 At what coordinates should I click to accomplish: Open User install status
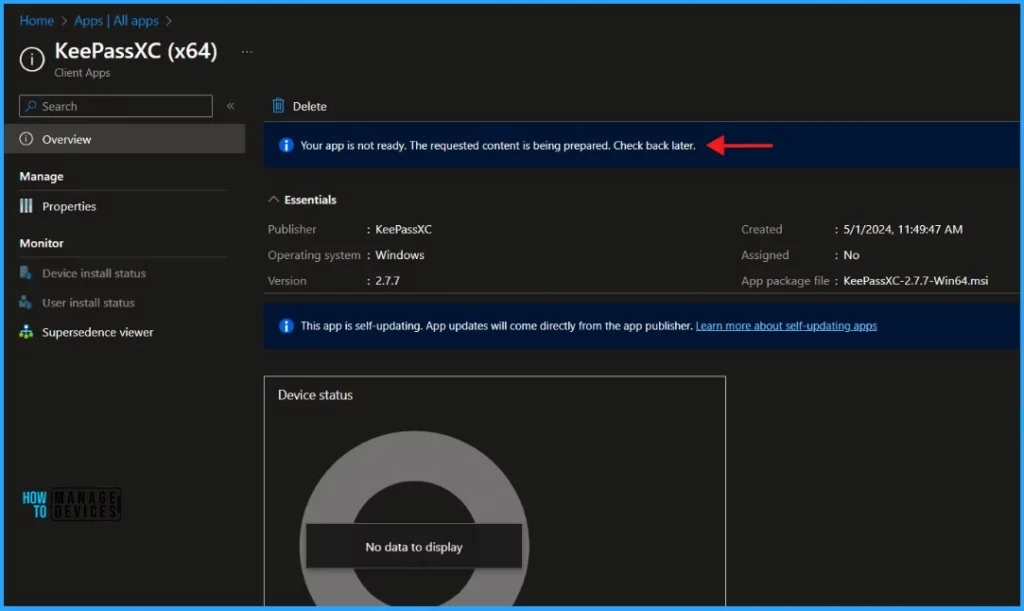click(x=88, y=303)
